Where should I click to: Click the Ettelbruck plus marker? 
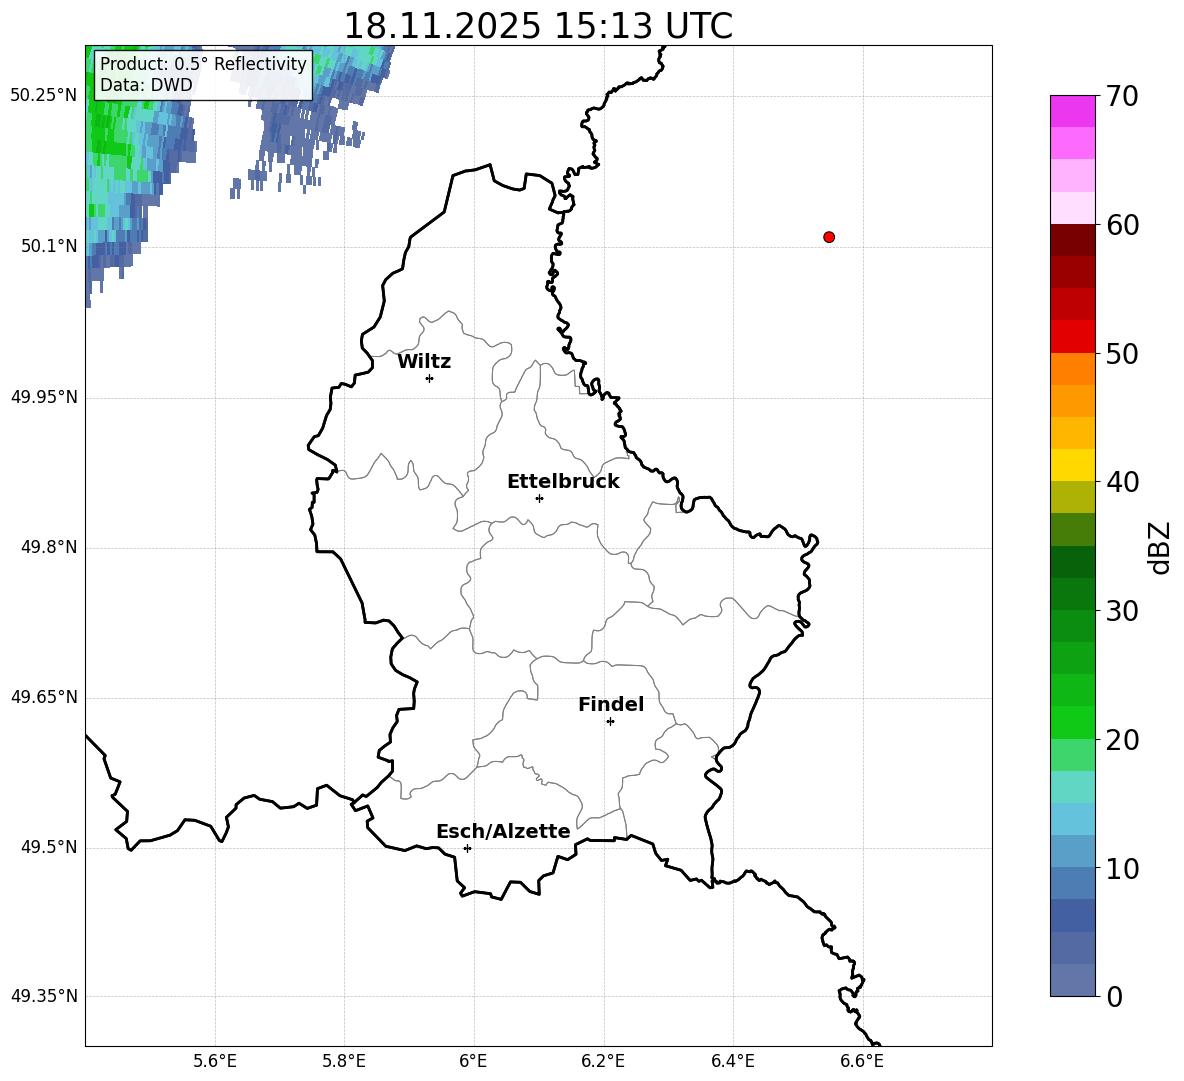pos(539,498)
